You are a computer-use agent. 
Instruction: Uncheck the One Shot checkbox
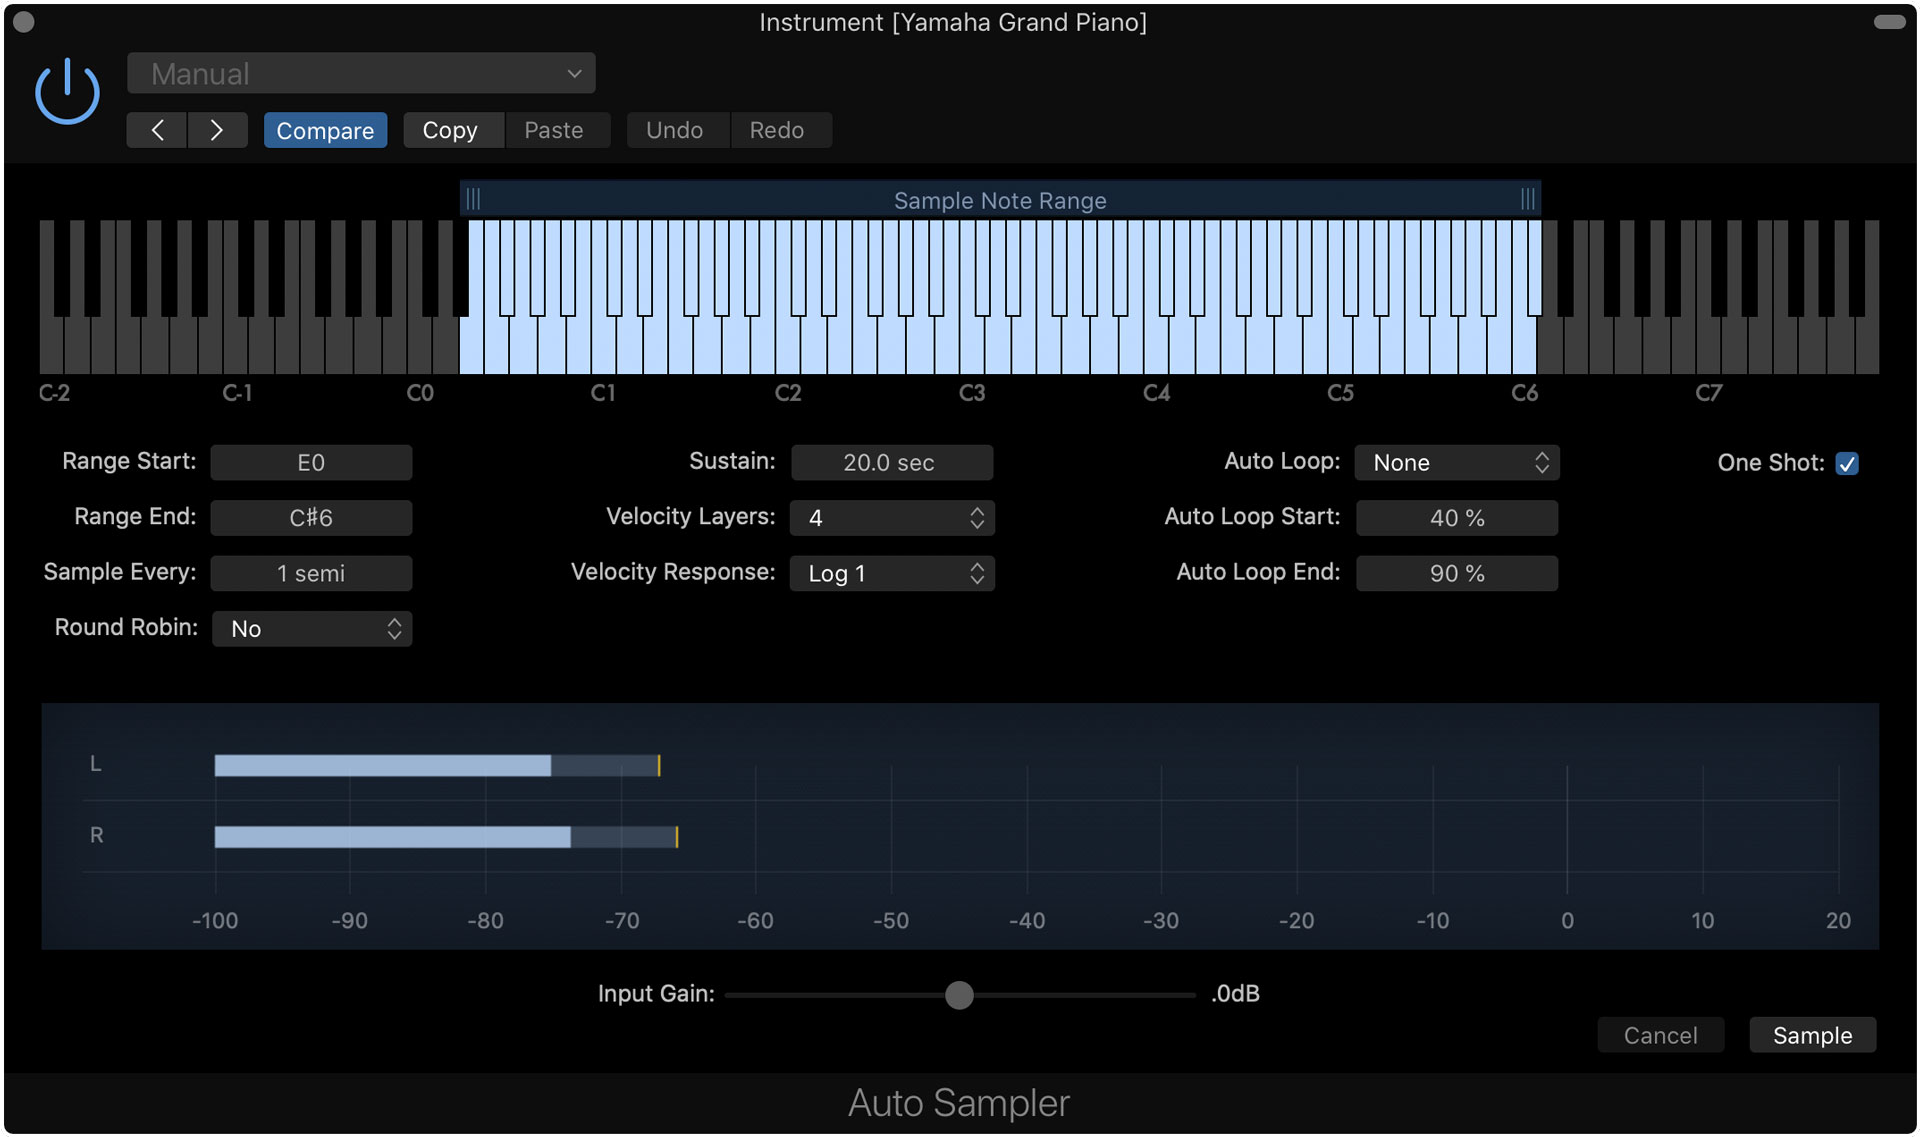click(1847, 463)
